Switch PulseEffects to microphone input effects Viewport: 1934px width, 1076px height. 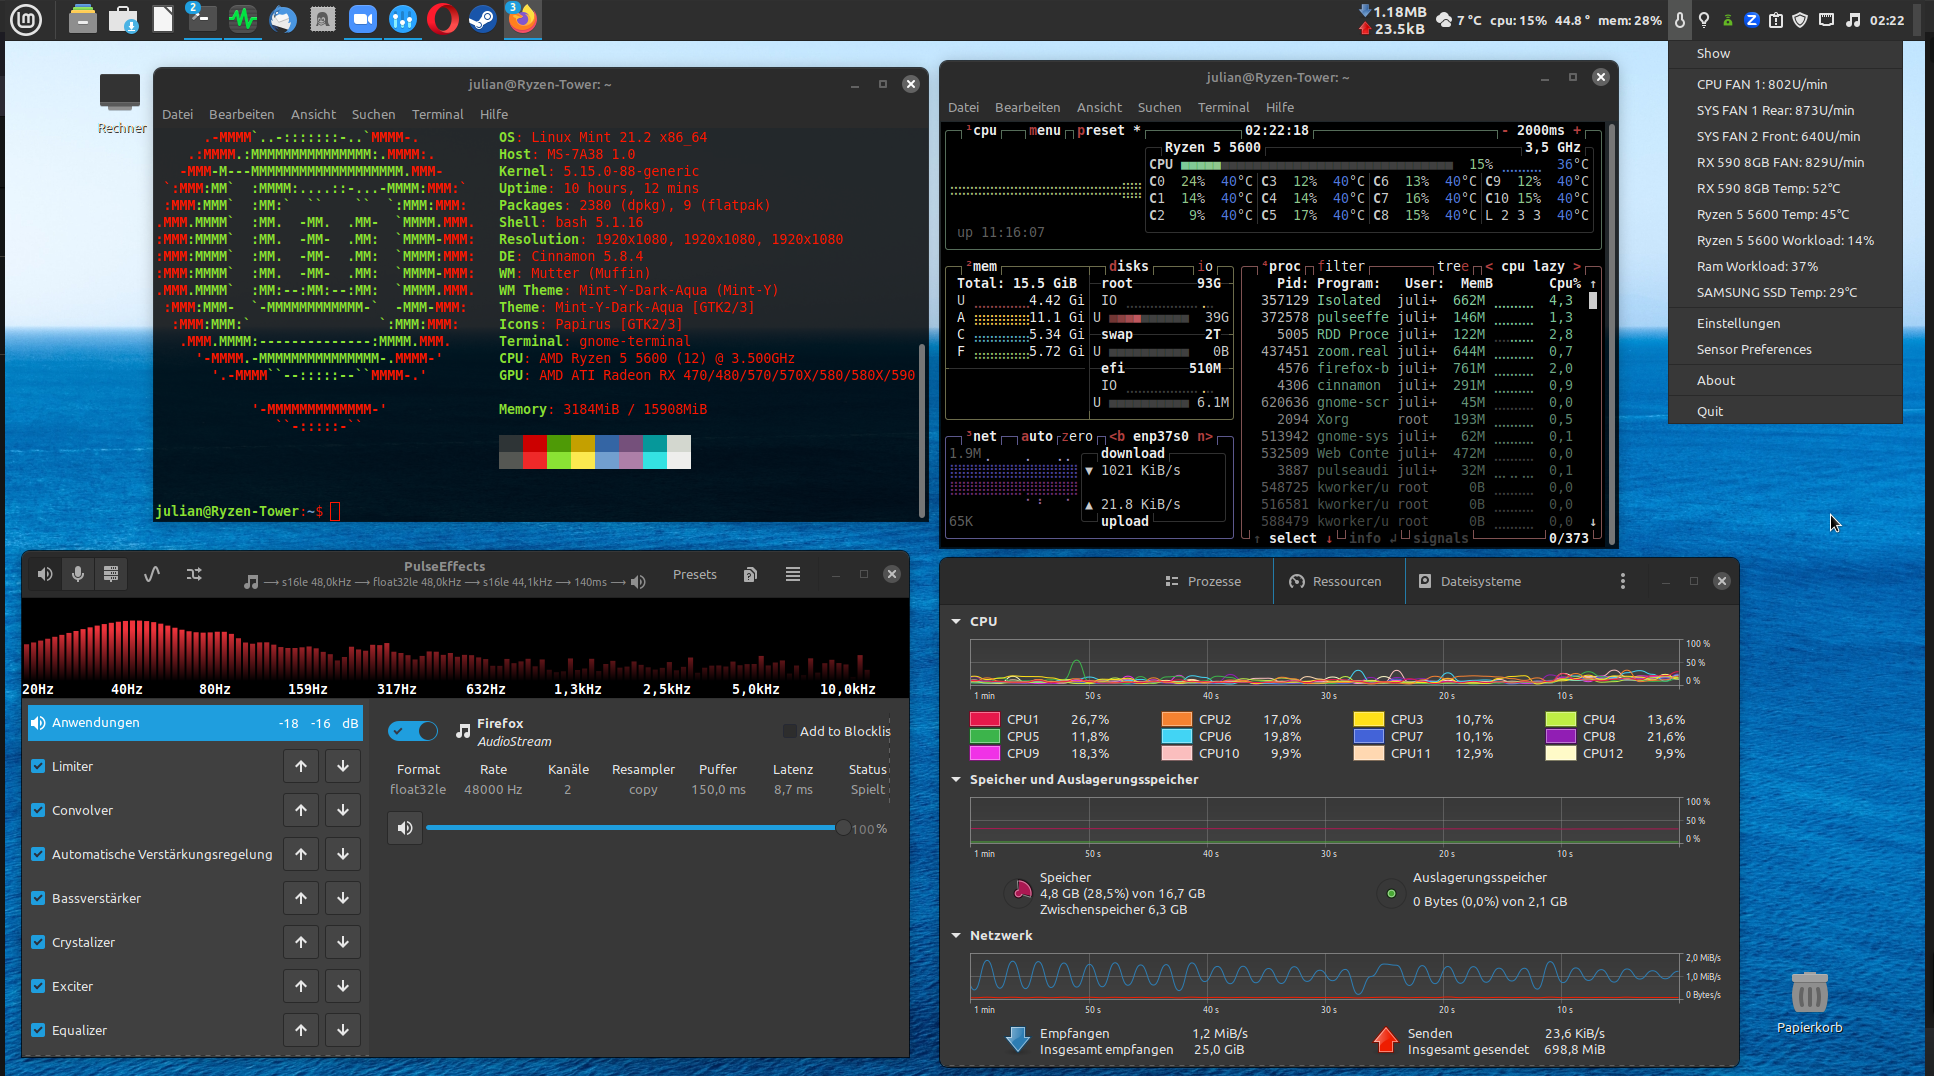tap(78, 574)
